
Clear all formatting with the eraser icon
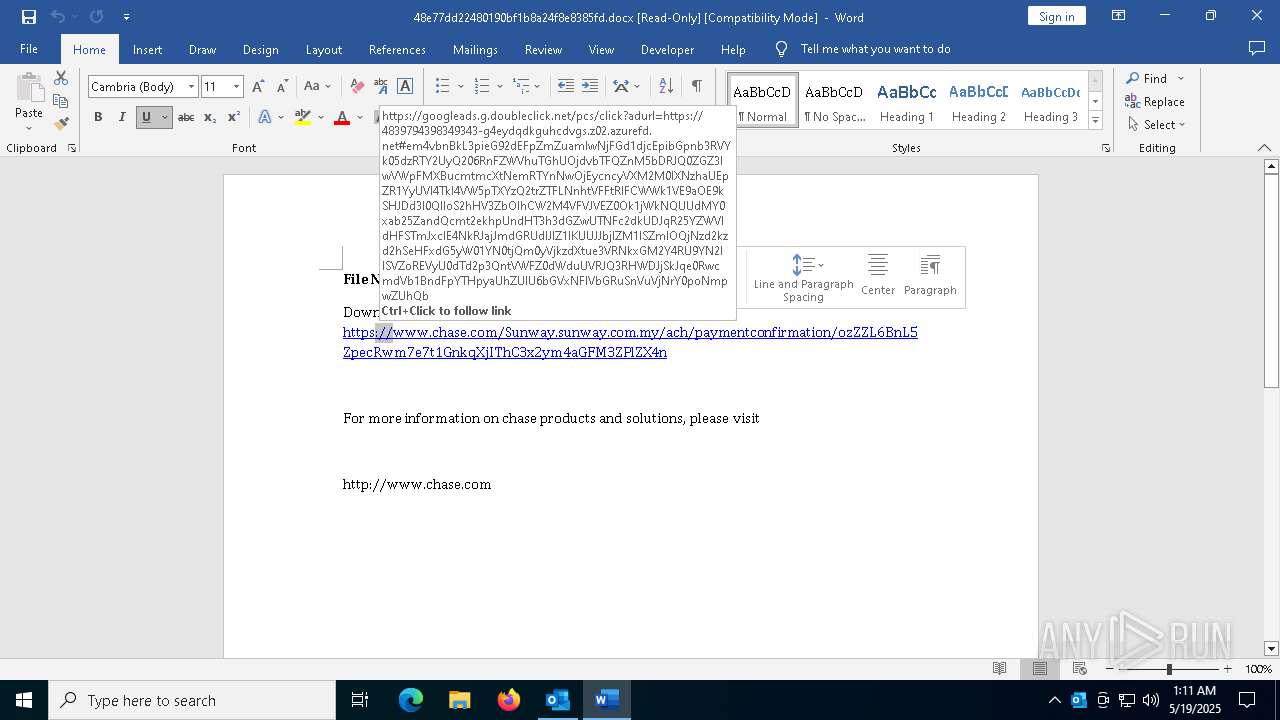[356, 87]
